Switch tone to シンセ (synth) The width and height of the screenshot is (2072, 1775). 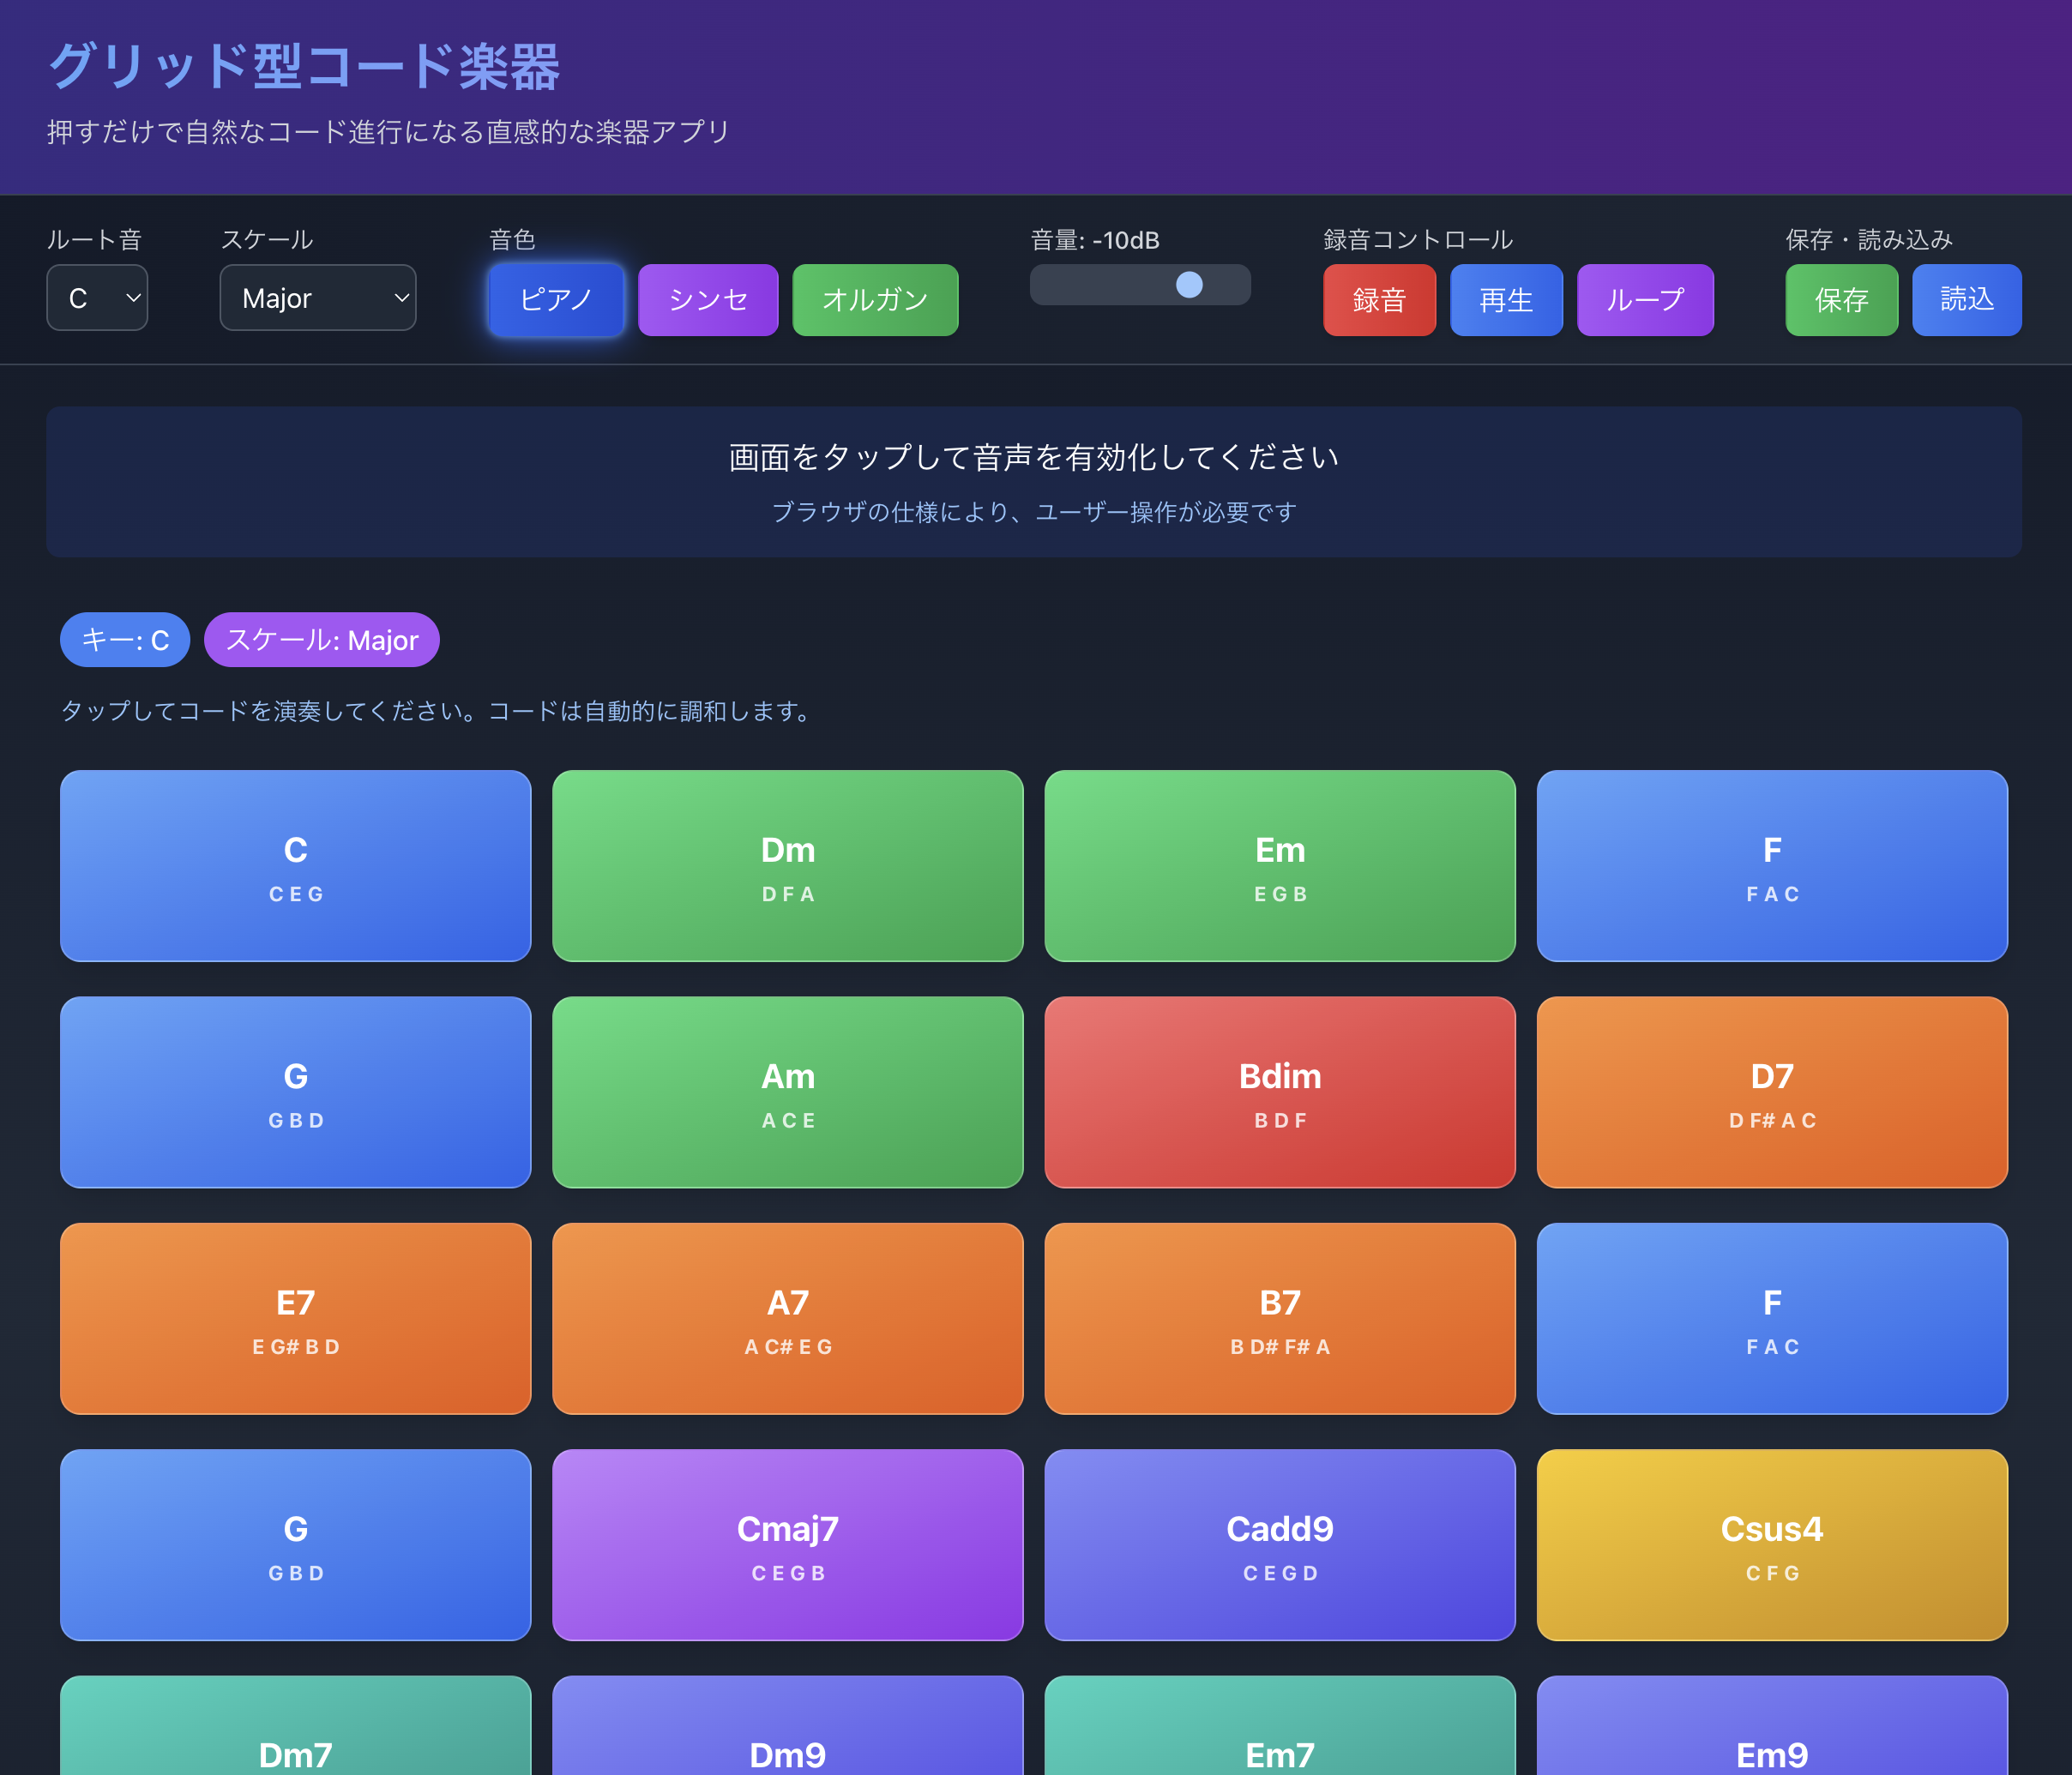pyautogui.click(x=707, y=300)
